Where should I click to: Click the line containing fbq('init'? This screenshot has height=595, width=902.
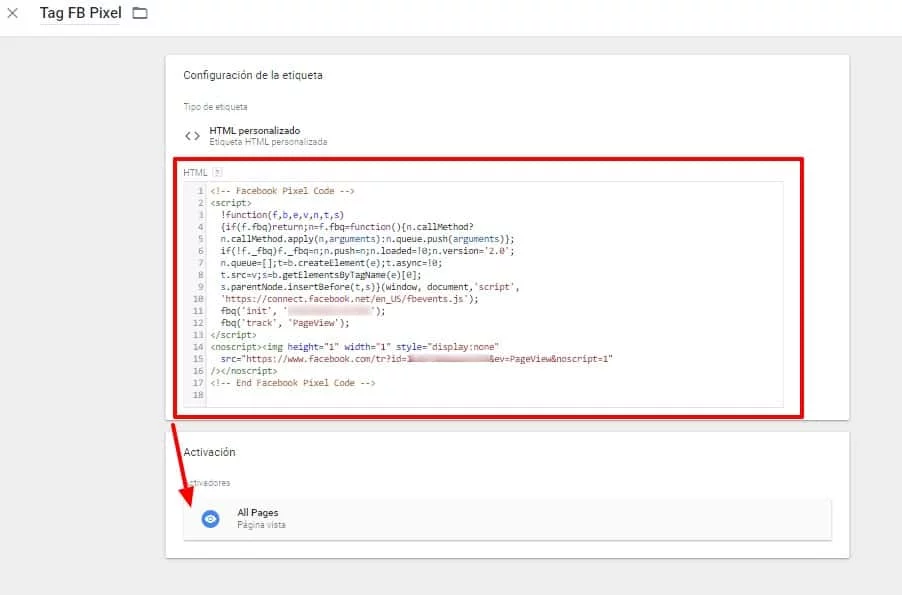[x=303, y=311]
